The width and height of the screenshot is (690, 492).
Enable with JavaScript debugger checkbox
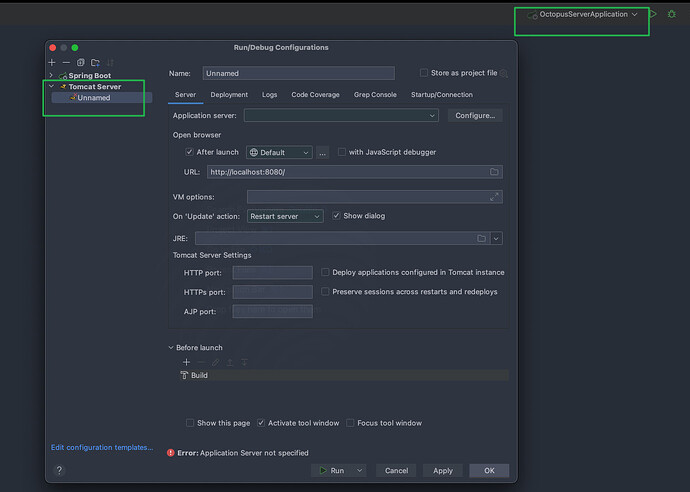click(x=341, y=152)
